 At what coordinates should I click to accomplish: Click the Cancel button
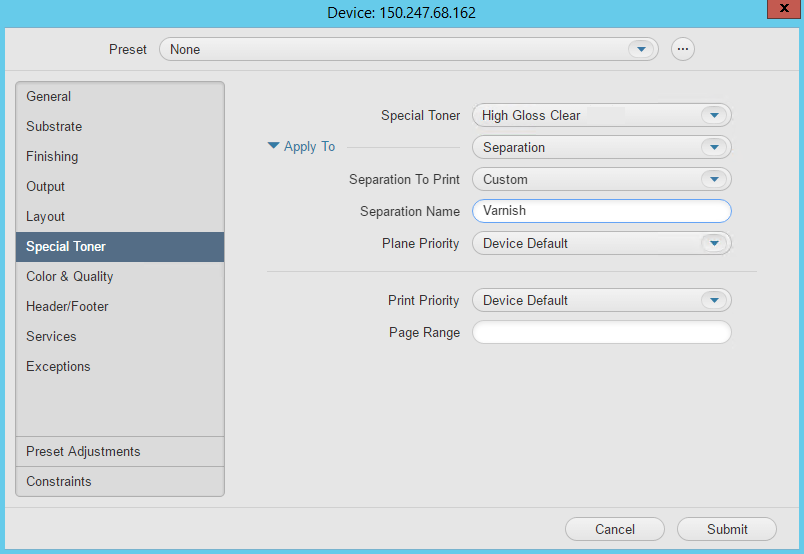click(x=614, y=529)
